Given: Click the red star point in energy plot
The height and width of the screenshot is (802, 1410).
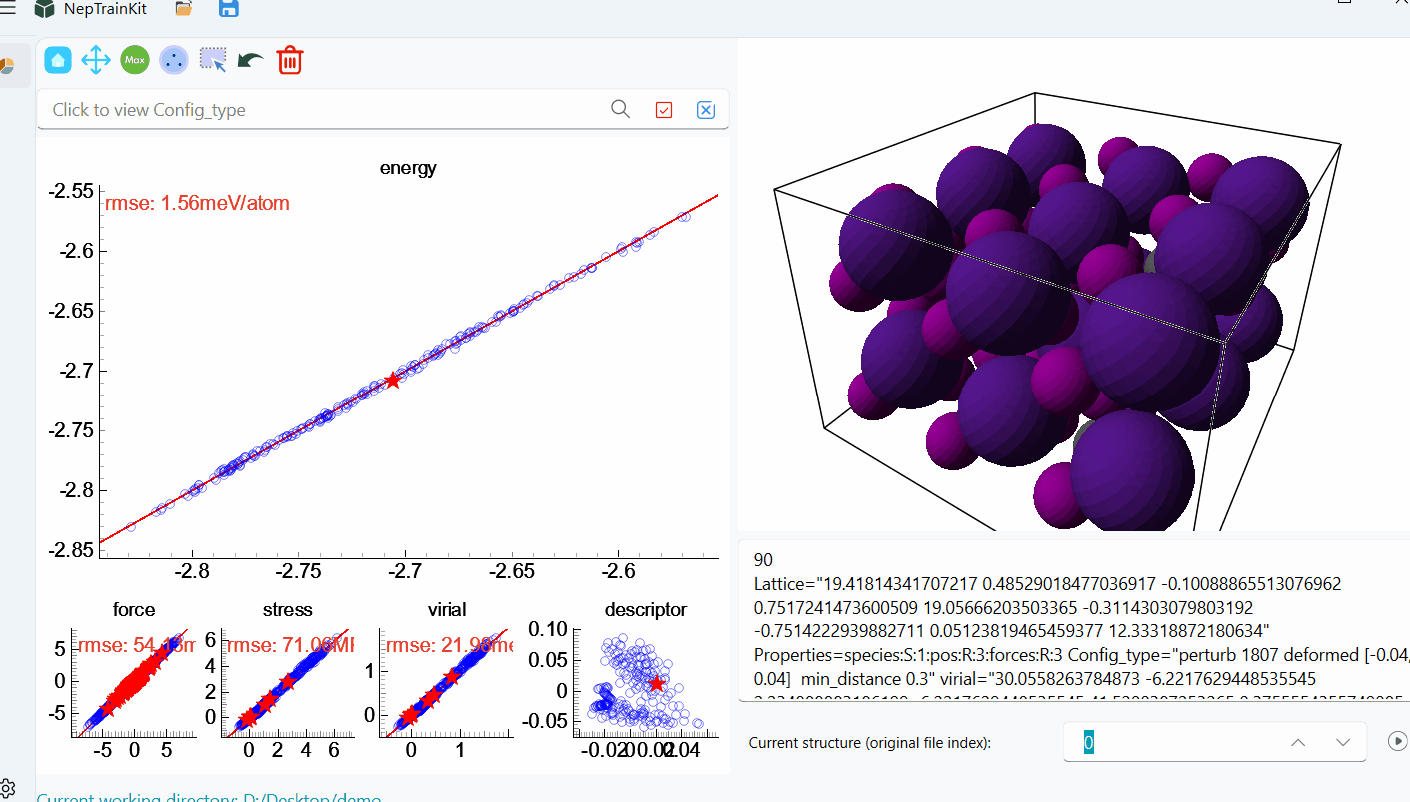Looking at the screenshot, I should [393, 380].
